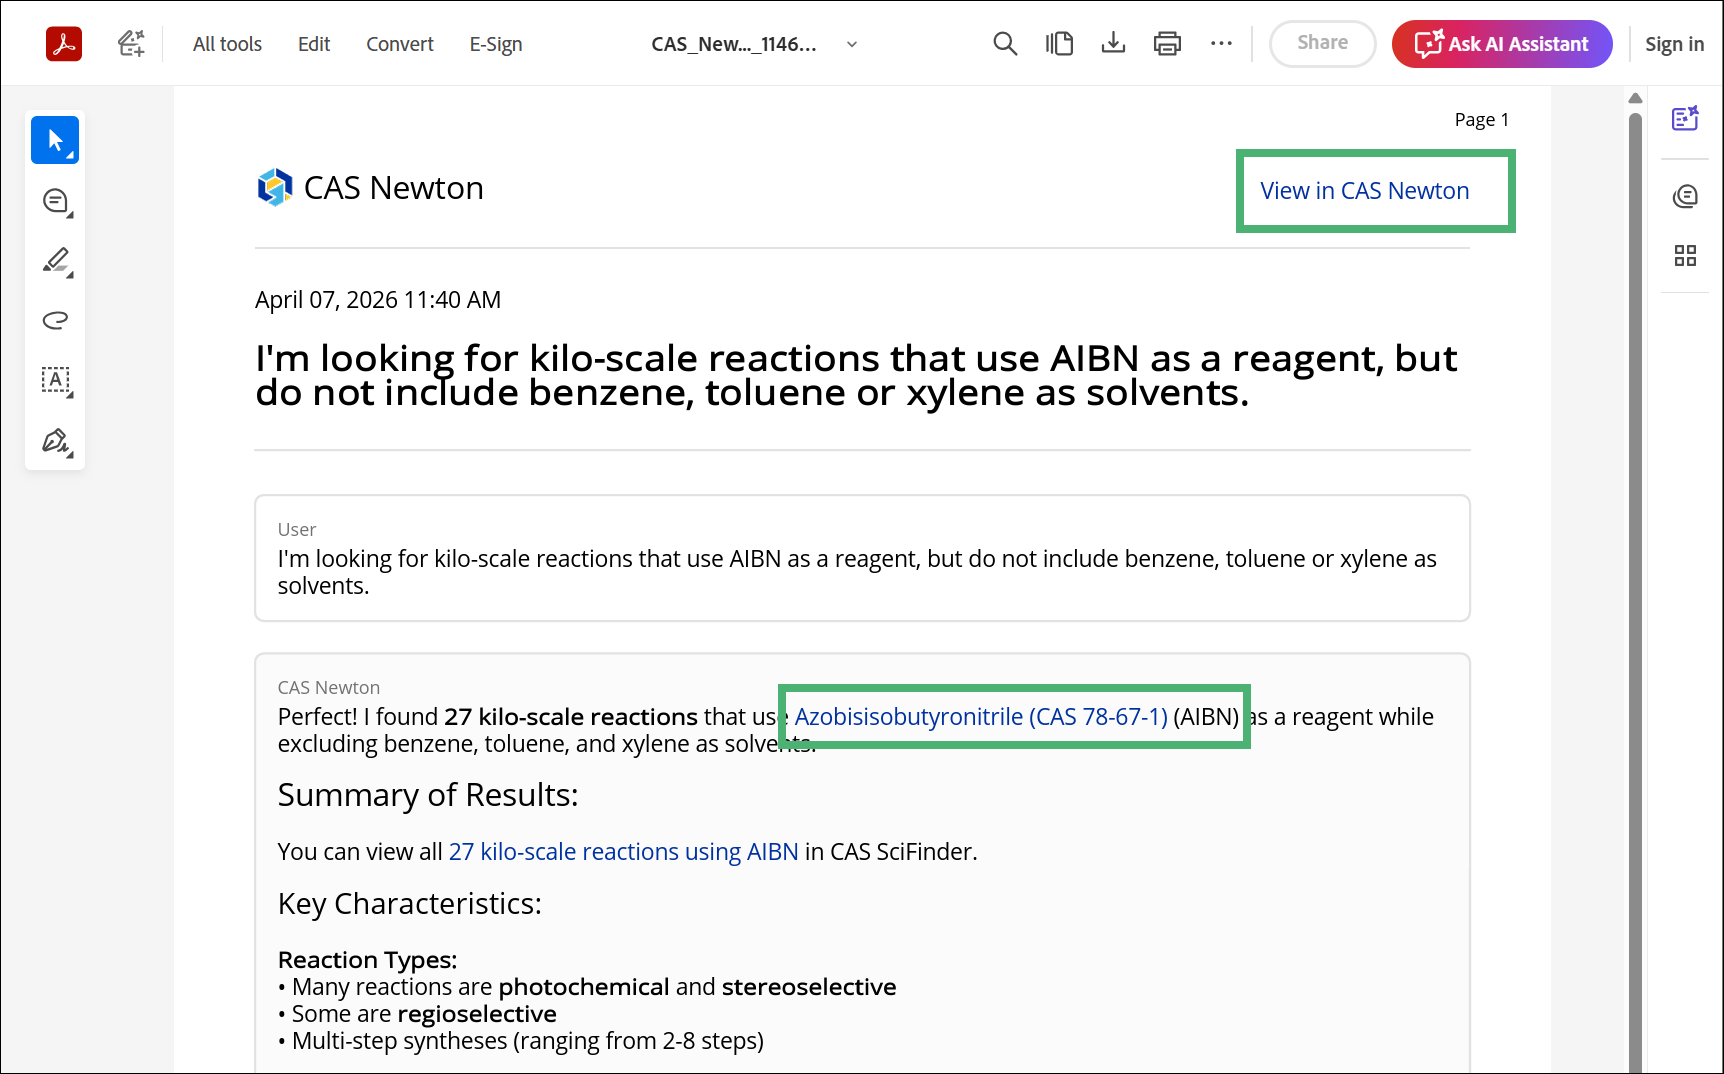Click the Multi-step syntheses bullet line
Image resolution: width=1724 pixels, height=1074 pixels.
(521, 1041)
